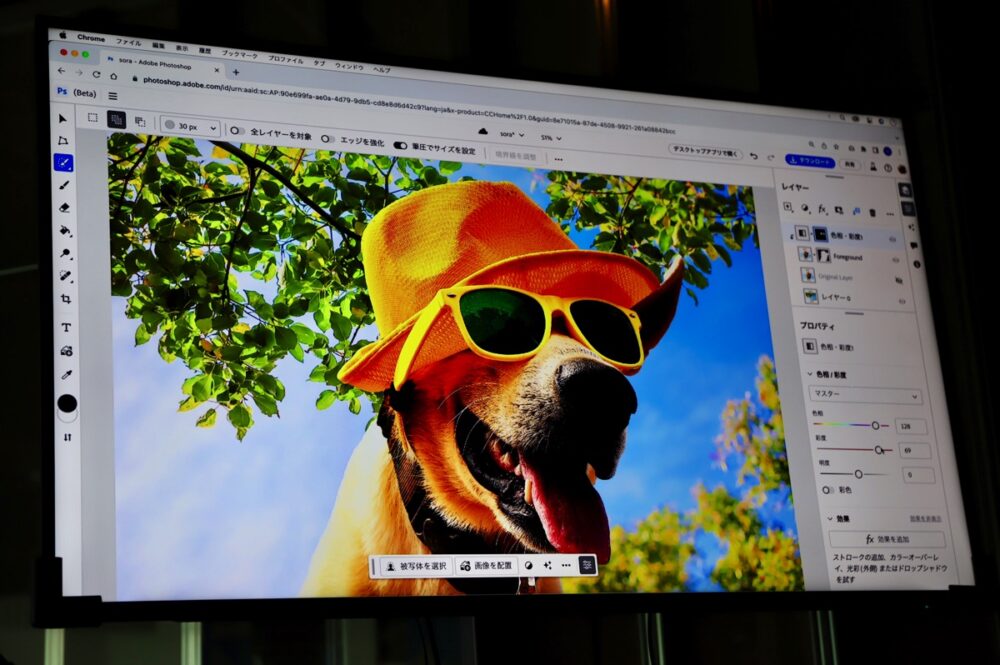Activate the Type tool (T)
The width and height of the screenshot is (1000, 665).
click(x=66, y=327)
